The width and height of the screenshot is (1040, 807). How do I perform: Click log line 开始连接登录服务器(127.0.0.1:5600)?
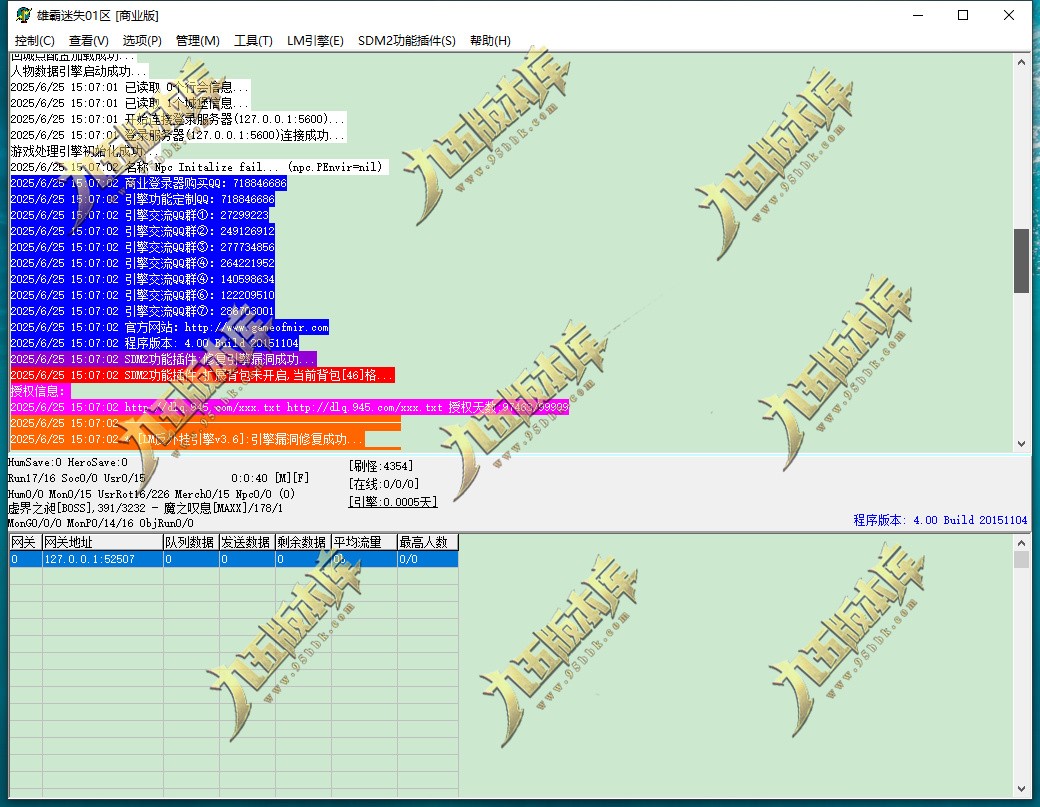178,119
